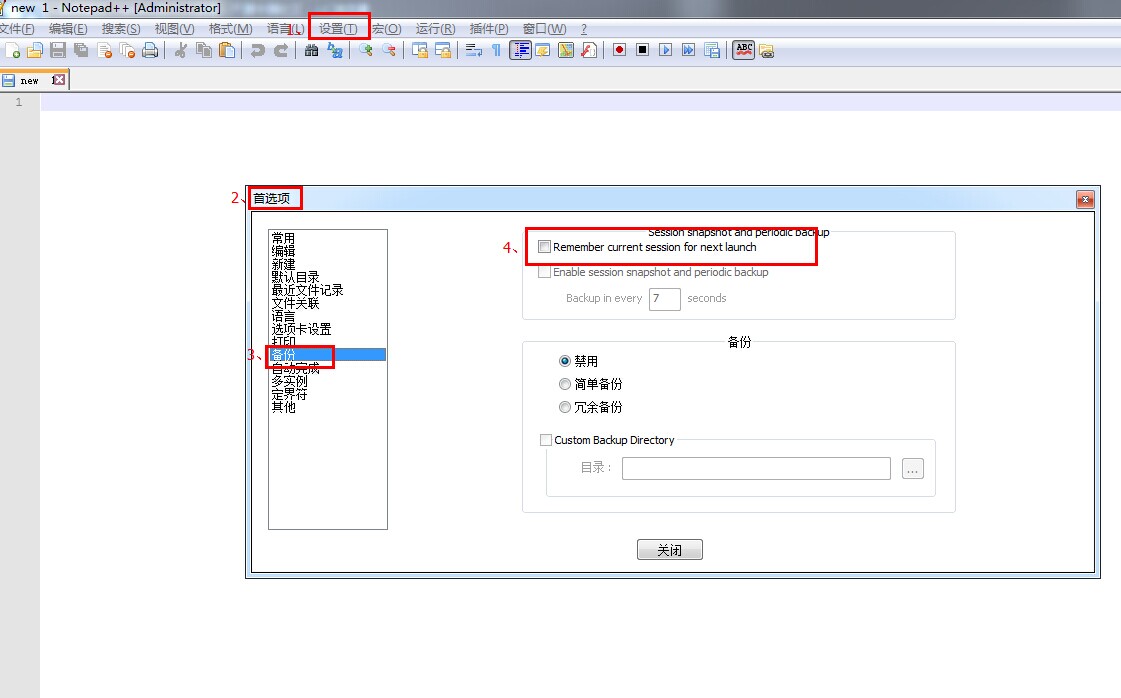The width and height of the screenshot is (1121, 698).
Task: Open the 格式(M) menu
Action: (x=230, y=29)
